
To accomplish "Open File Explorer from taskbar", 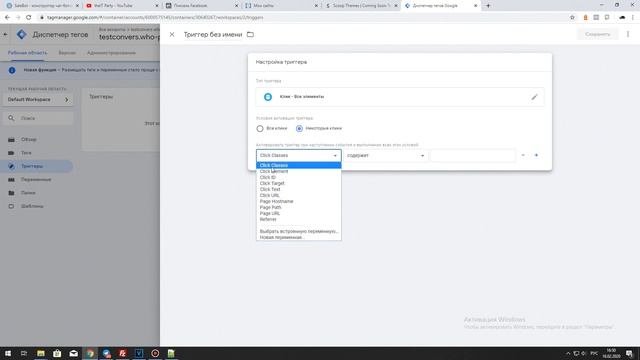I will click(41, 353).
